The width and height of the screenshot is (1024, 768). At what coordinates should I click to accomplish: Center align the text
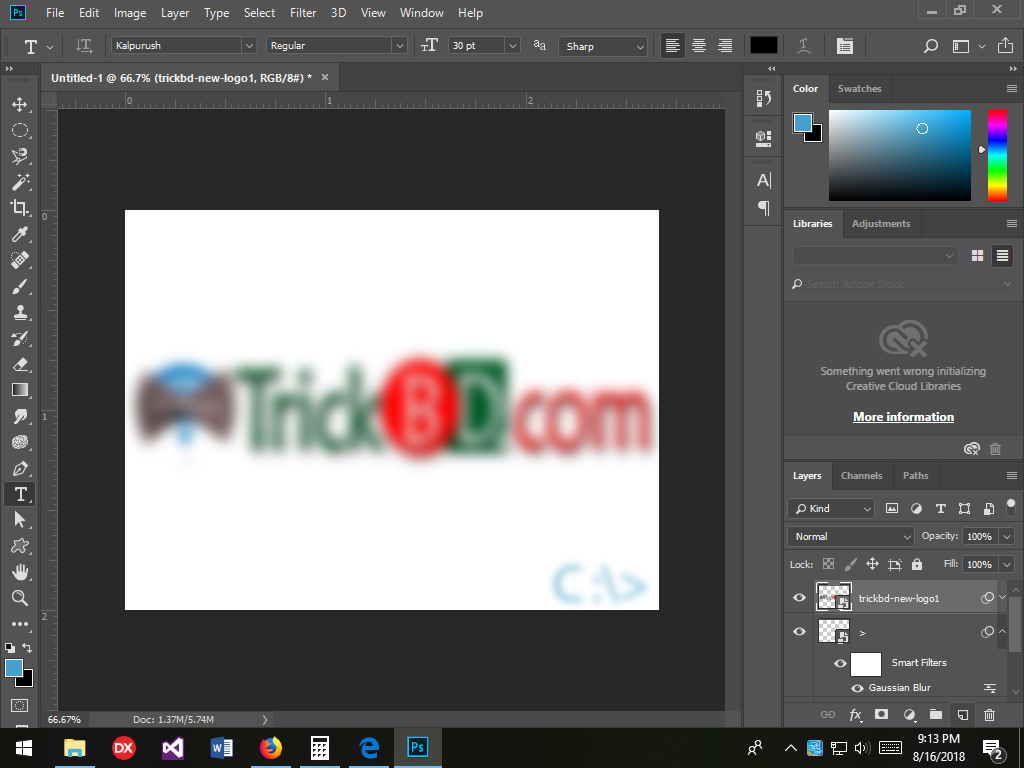(699, 46)
